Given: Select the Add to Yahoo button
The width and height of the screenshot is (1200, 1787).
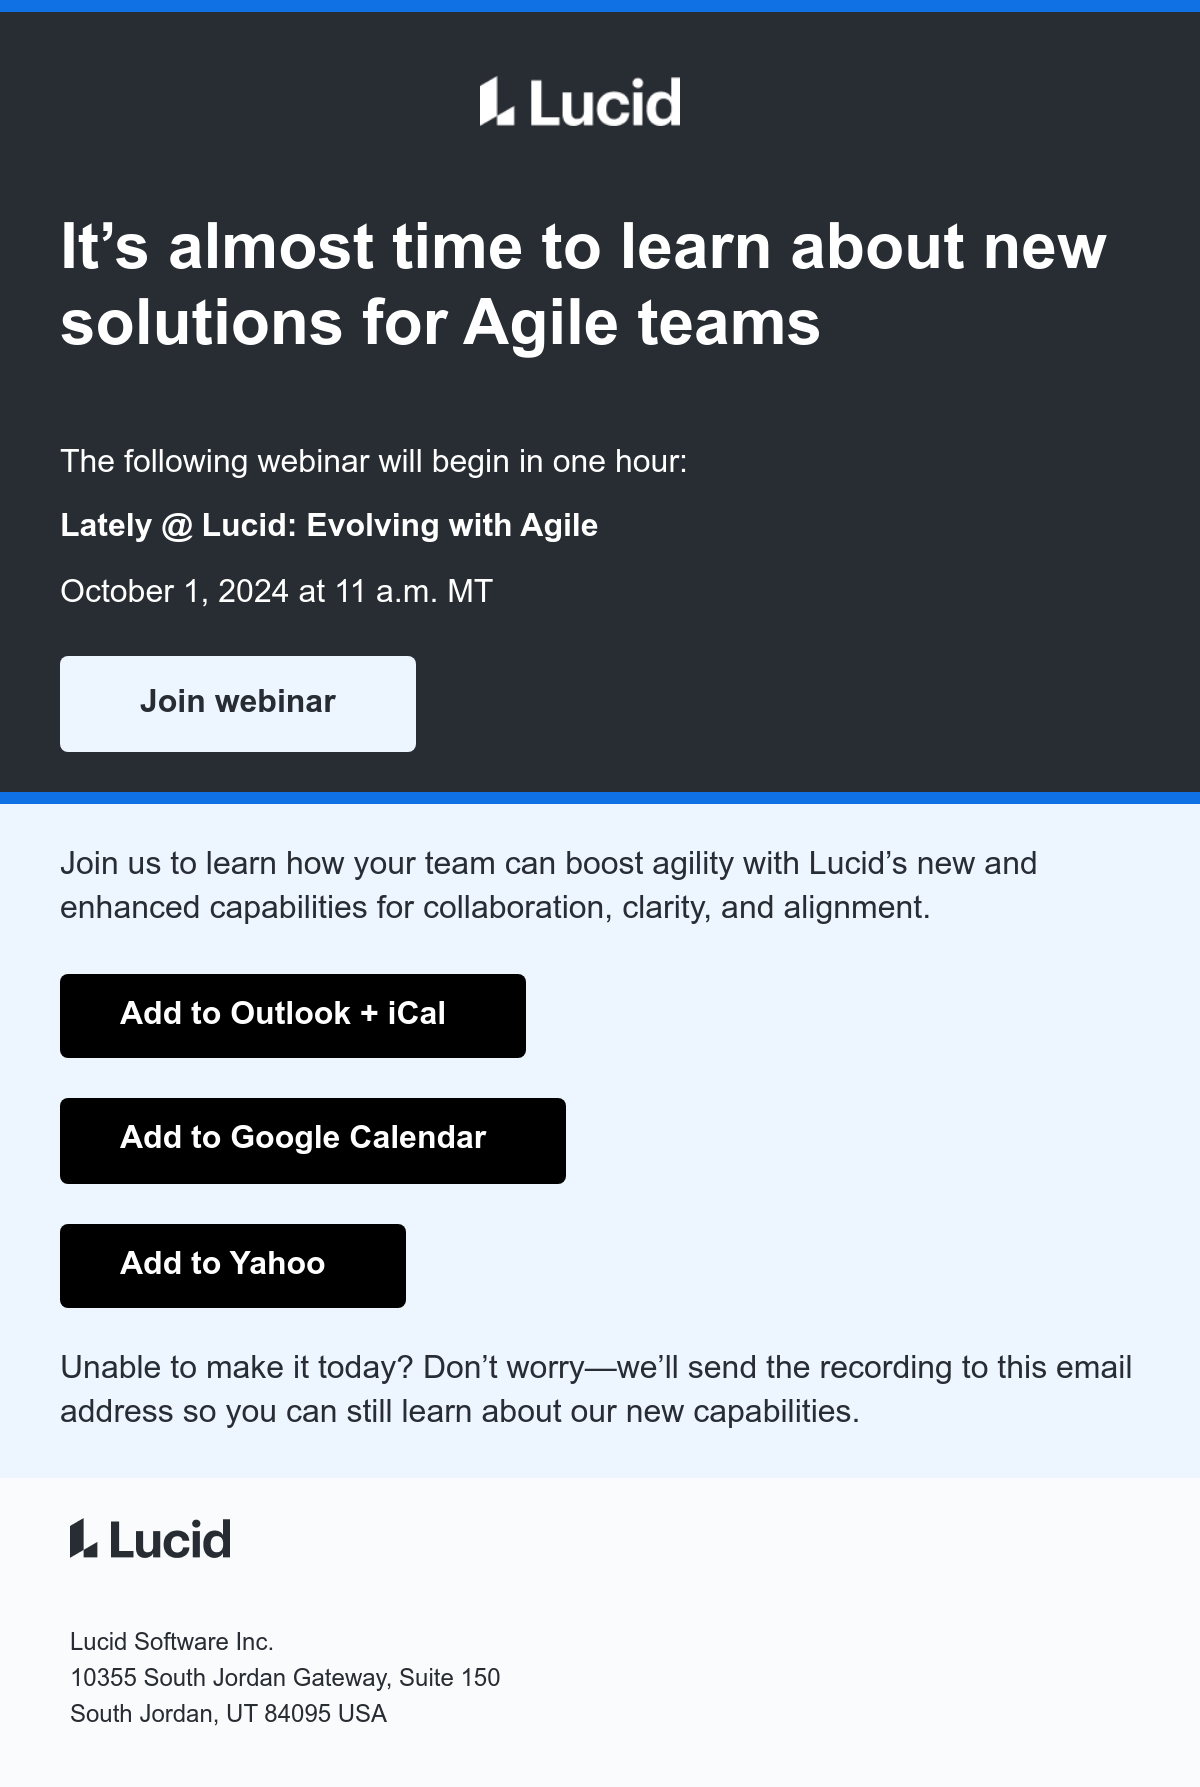Looking at the screenshot, I should (x=233, y=1266).
